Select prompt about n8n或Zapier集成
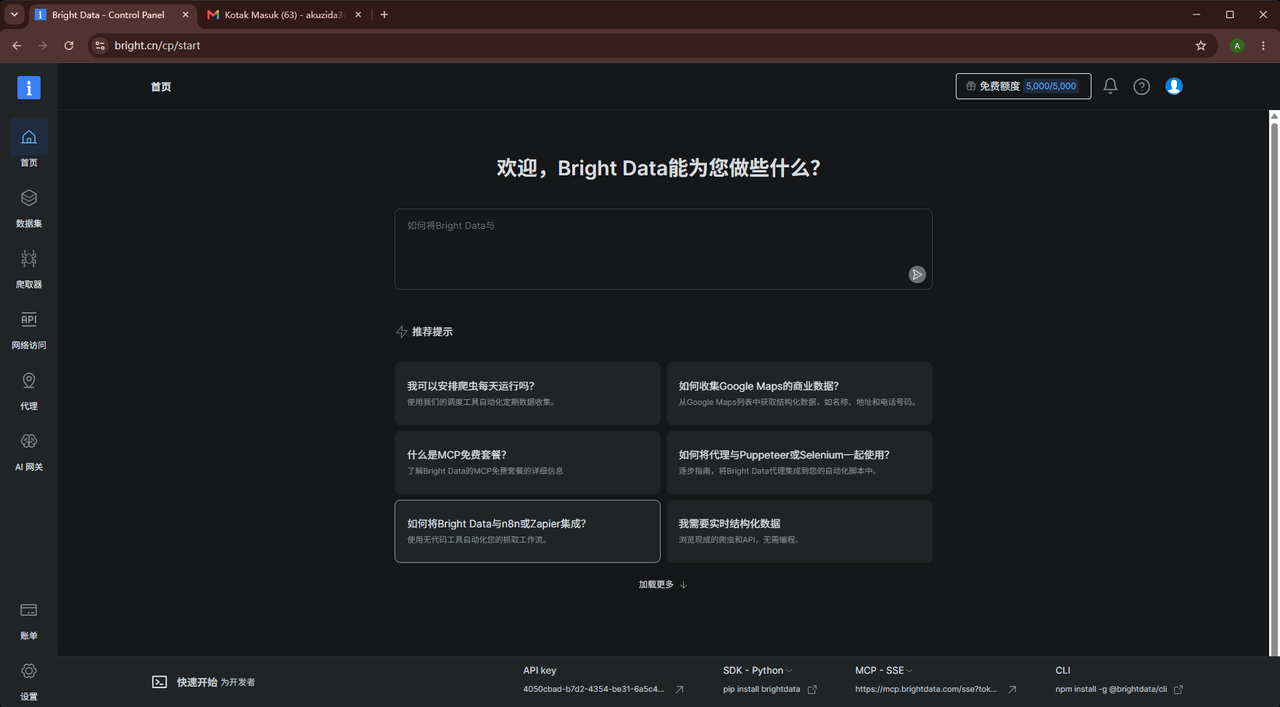The image size is (1280, 707). [527, 531]
